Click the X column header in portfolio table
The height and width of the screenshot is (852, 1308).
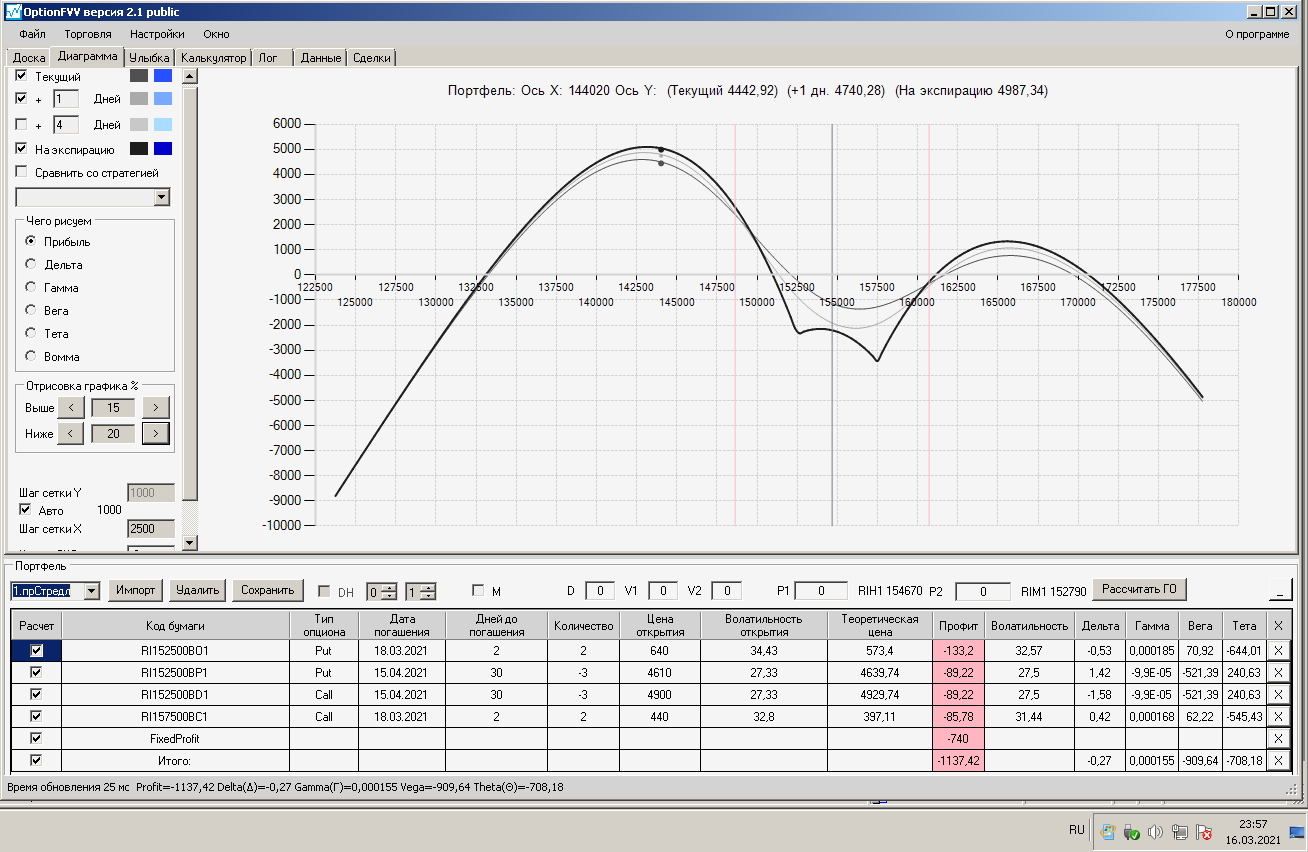coord(1278,625)
